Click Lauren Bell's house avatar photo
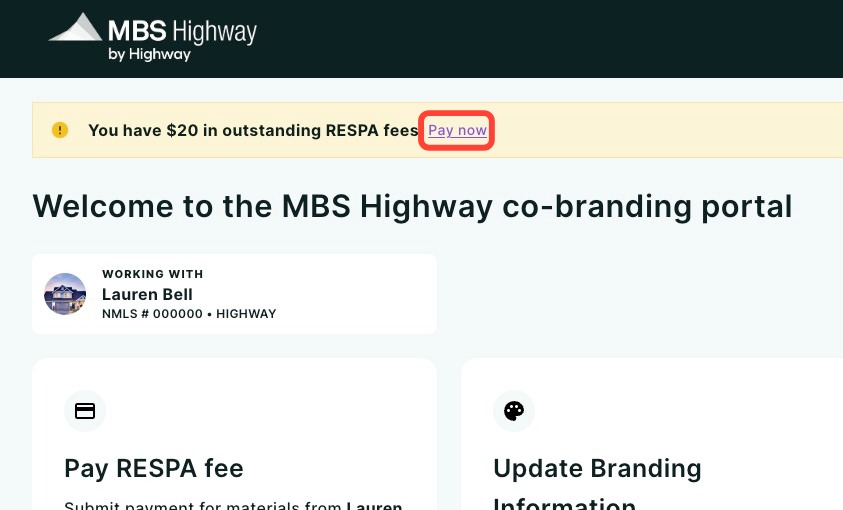This screenshot has height=510, width=843. tap(65, 293)
